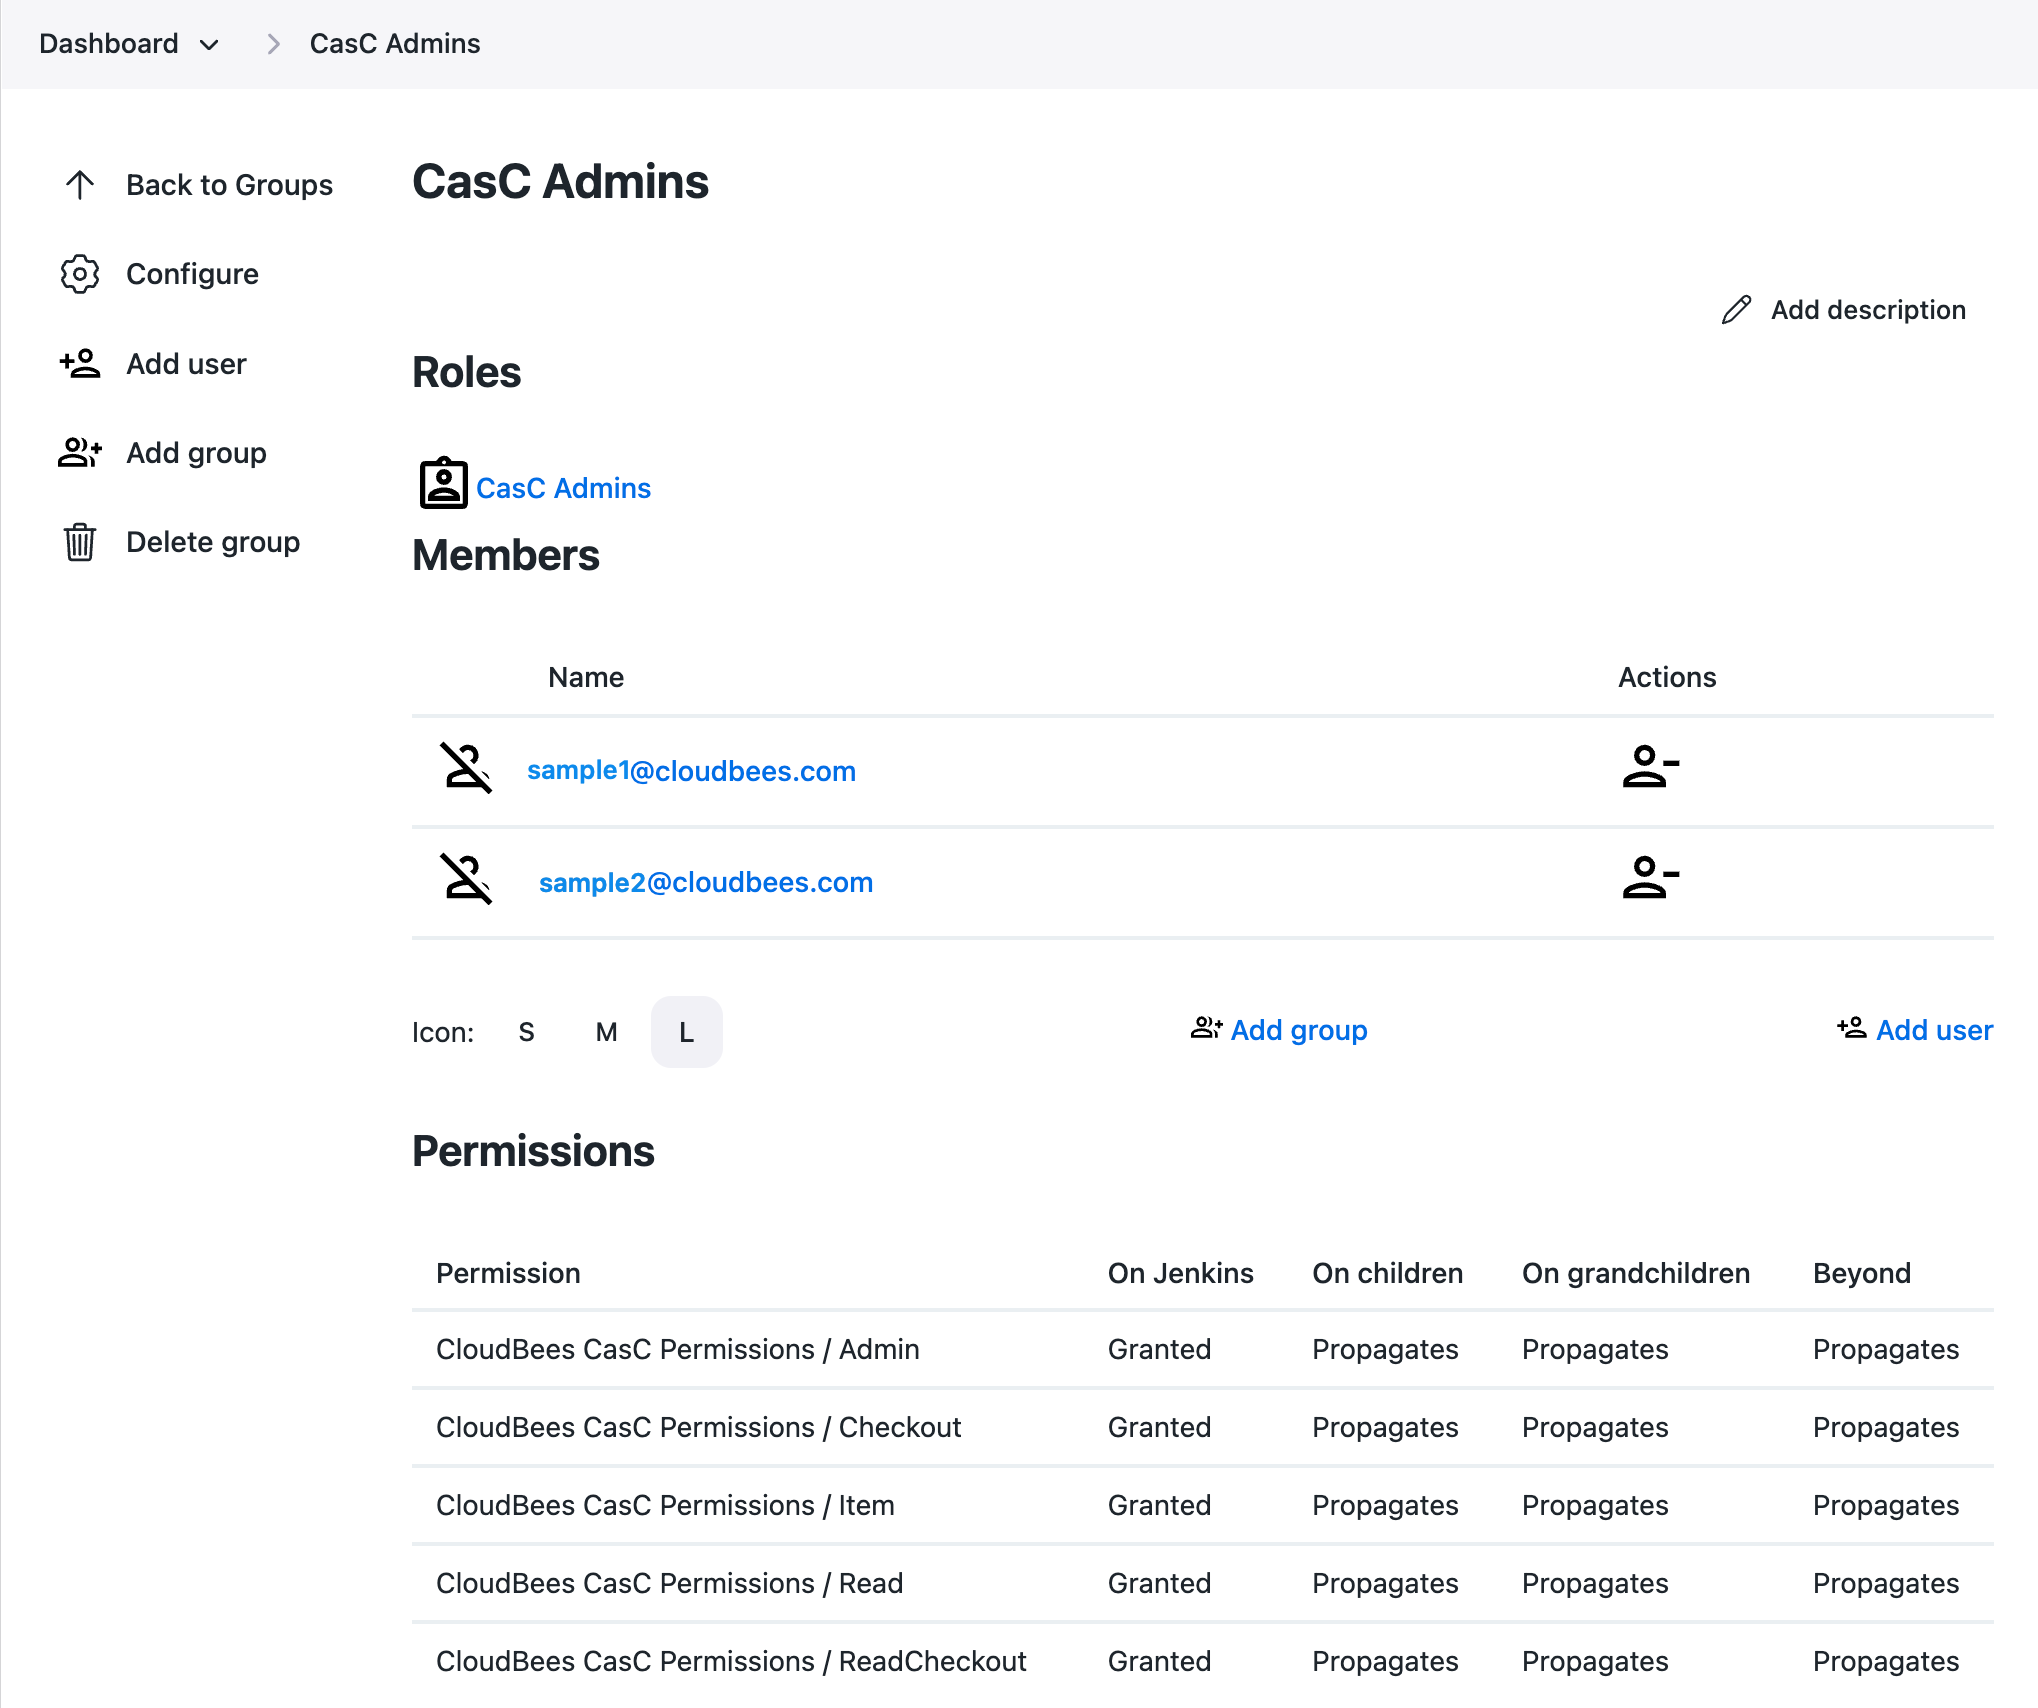Screen dimensions: 2038x1708
Task: Select small icon size S
Action: [527, 1032]
